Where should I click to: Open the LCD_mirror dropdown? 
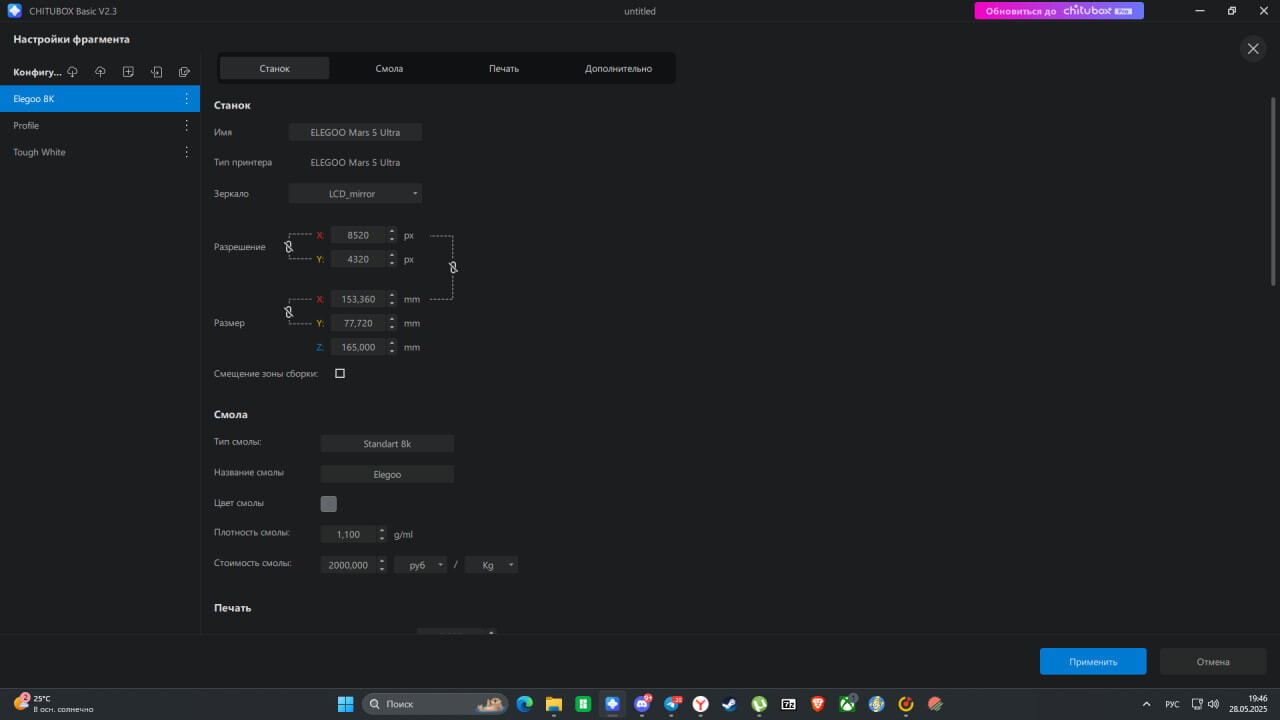click(355, 193)
